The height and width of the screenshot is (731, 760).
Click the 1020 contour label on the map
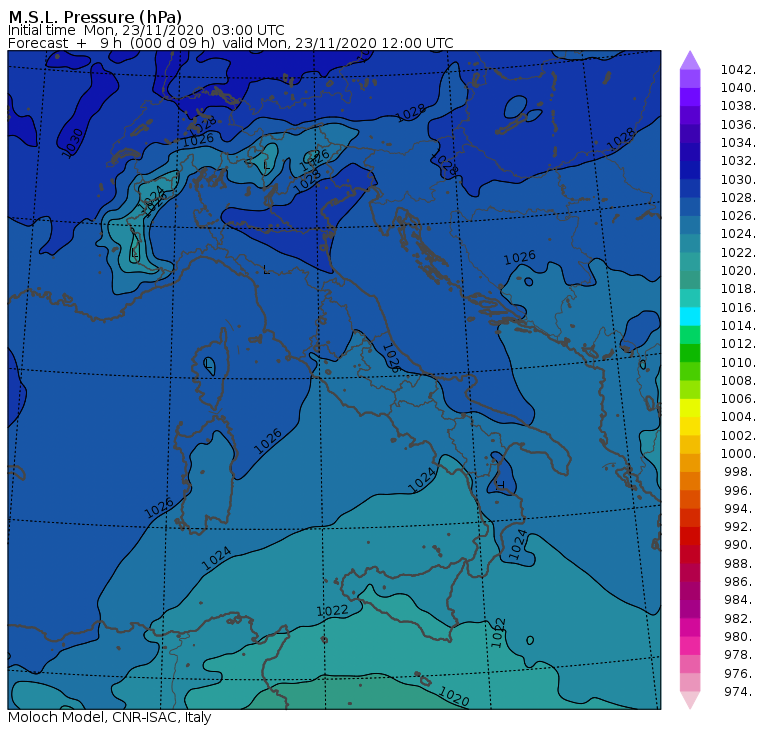pyautogui.click(x=454, y=697)
